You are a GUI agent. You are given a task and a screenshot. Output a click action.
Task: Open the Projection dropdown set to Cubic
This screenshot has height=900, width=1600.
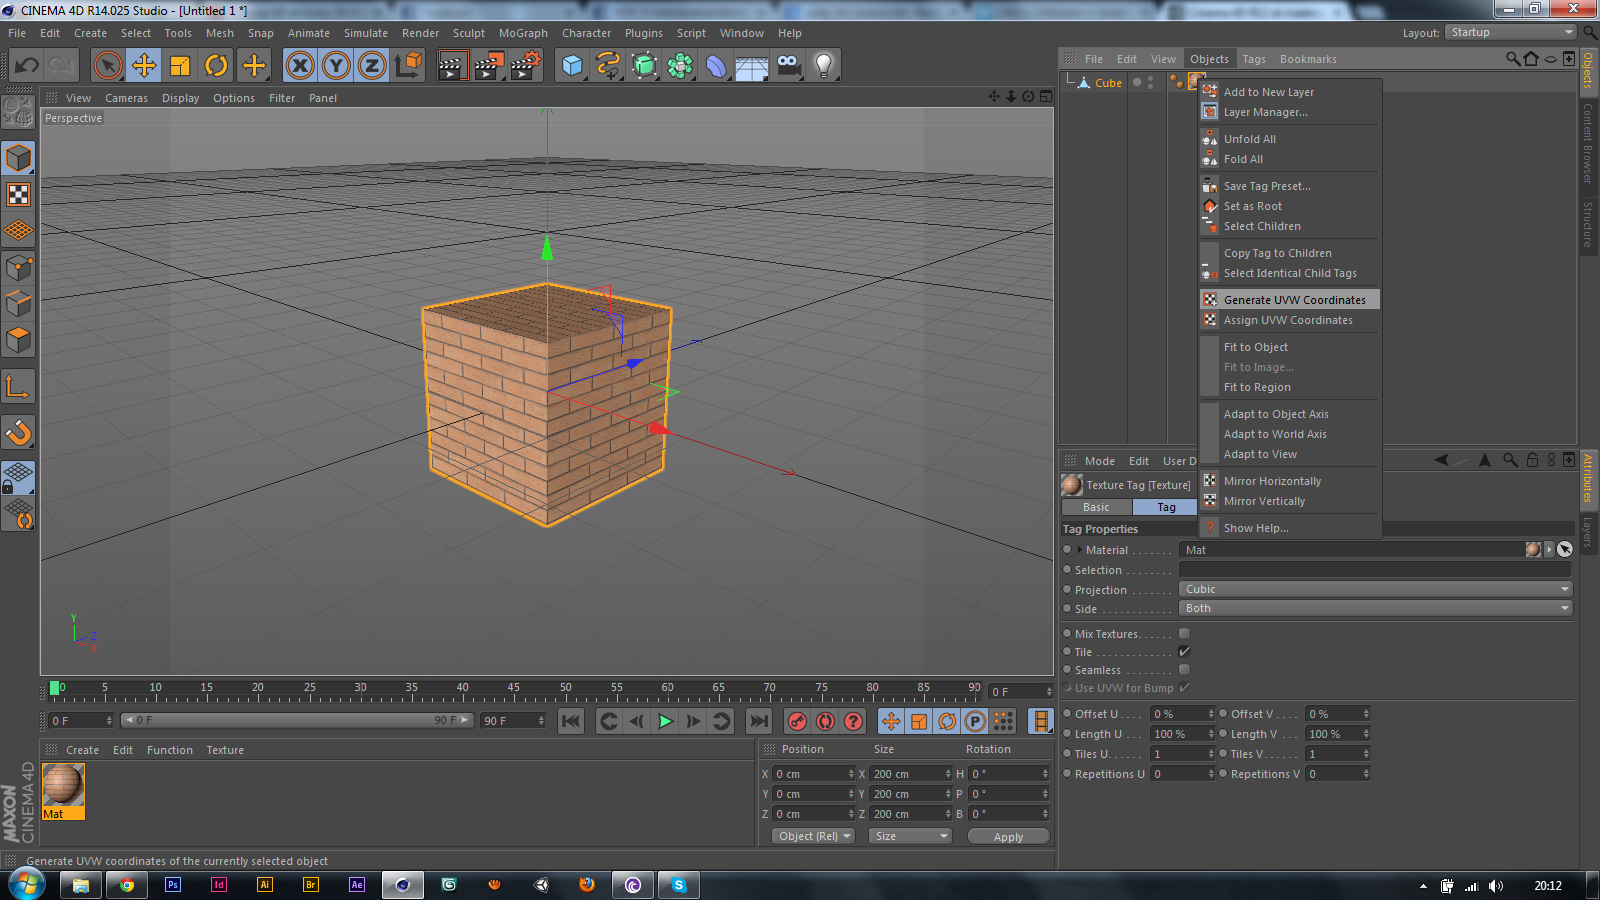point(1375,589)
